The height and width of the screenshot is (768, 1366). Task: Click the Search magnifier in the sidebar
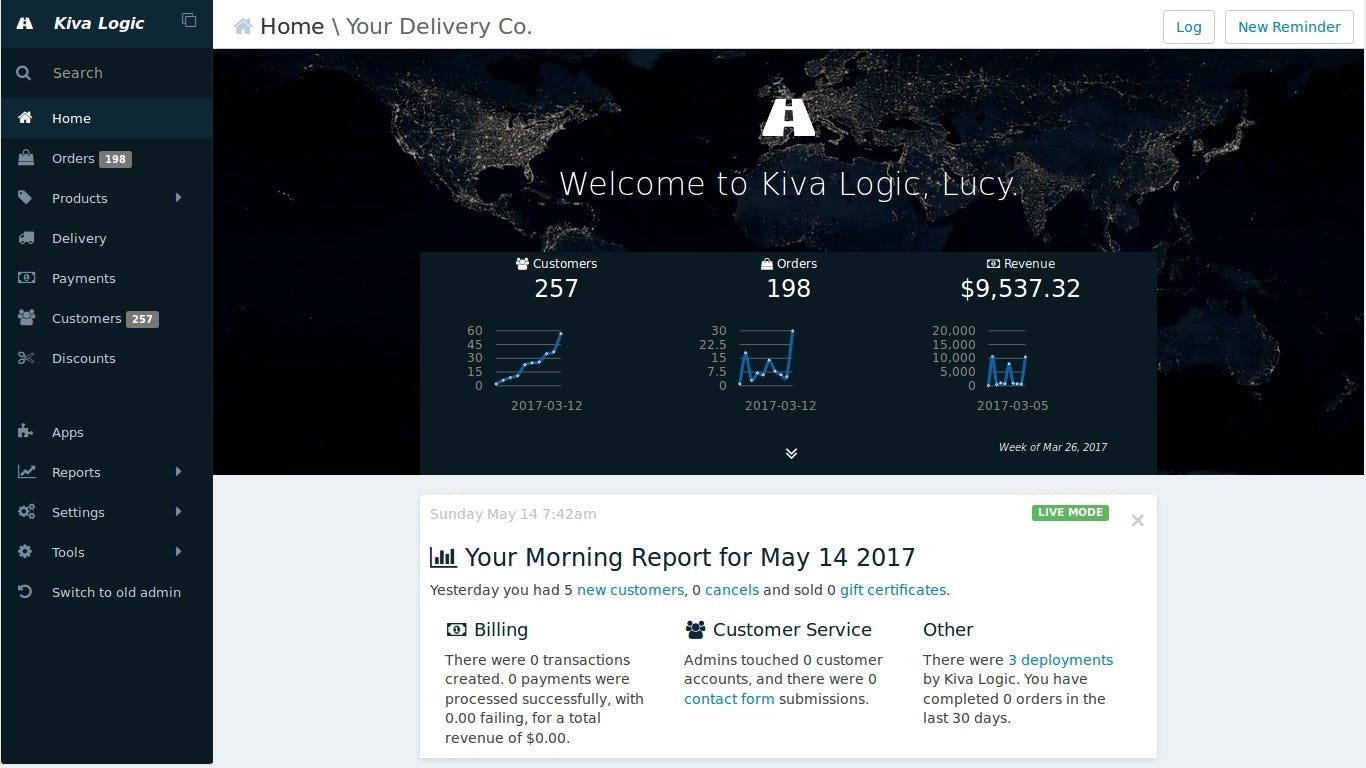[x=24, y=72]
